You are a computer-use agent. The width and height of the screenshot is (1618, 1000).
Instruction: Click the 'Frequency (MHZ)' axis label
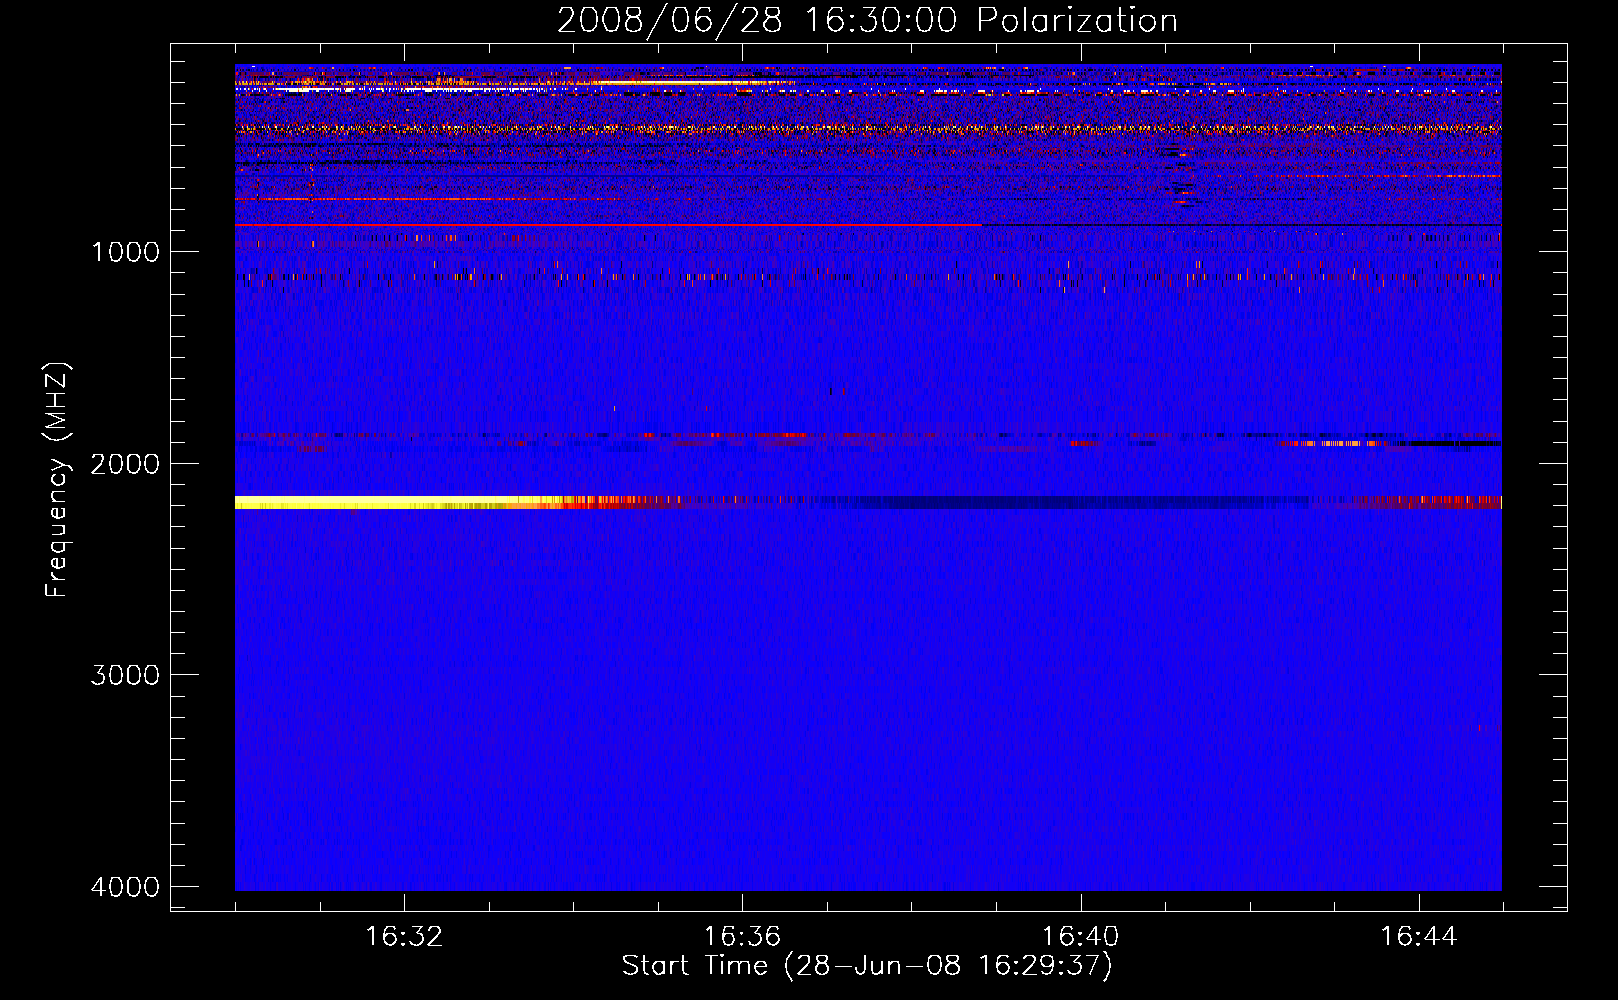coord(57,480)
